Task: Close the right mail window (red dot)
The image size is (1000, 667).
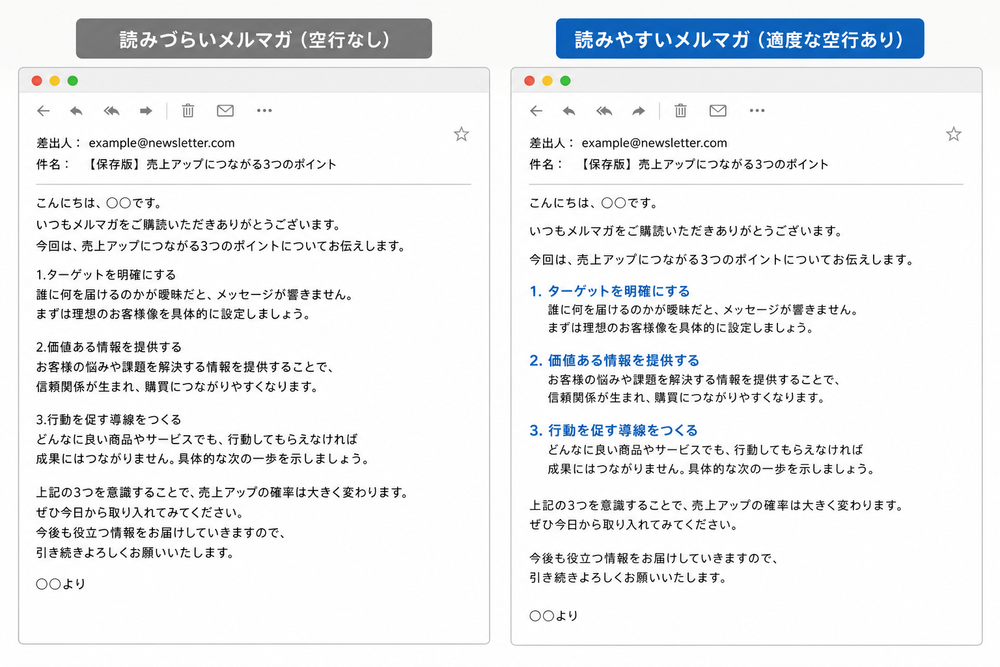Action: click(x=529, y=80)
